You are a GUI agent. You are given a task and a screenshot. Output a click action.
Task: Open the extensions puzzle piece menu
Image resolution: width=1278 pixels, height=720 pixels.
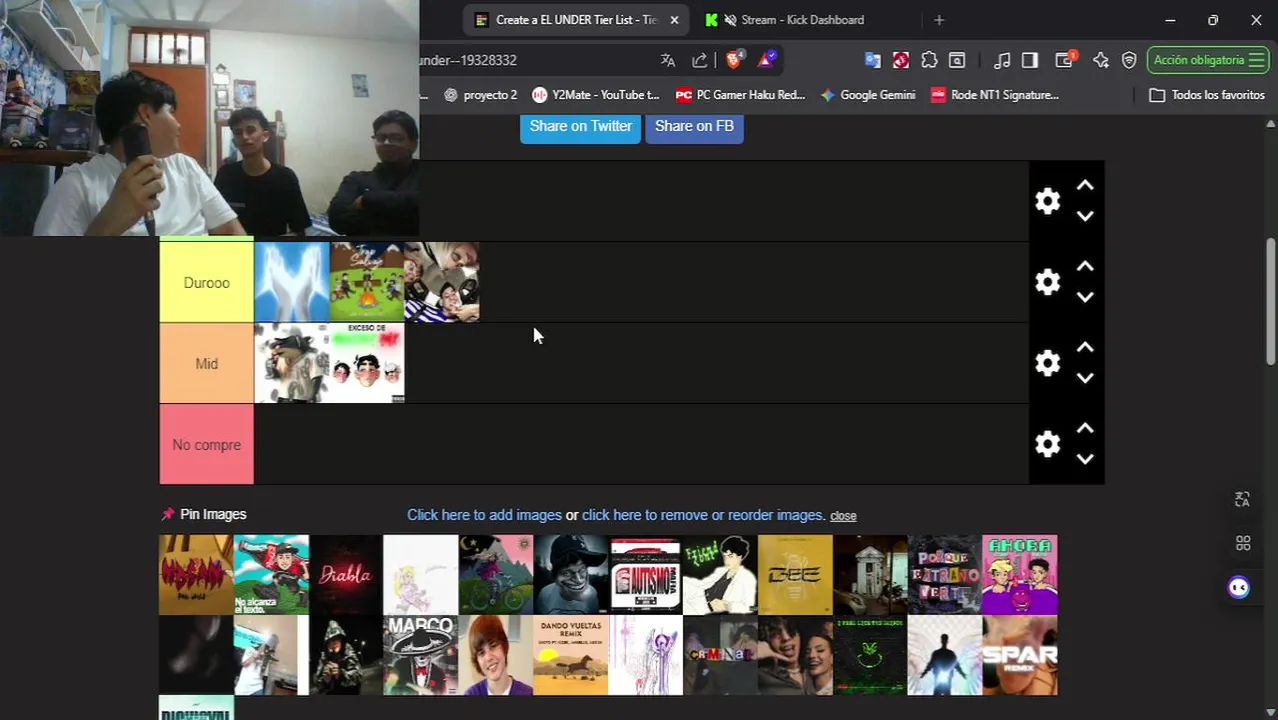[x=929, y=60]
